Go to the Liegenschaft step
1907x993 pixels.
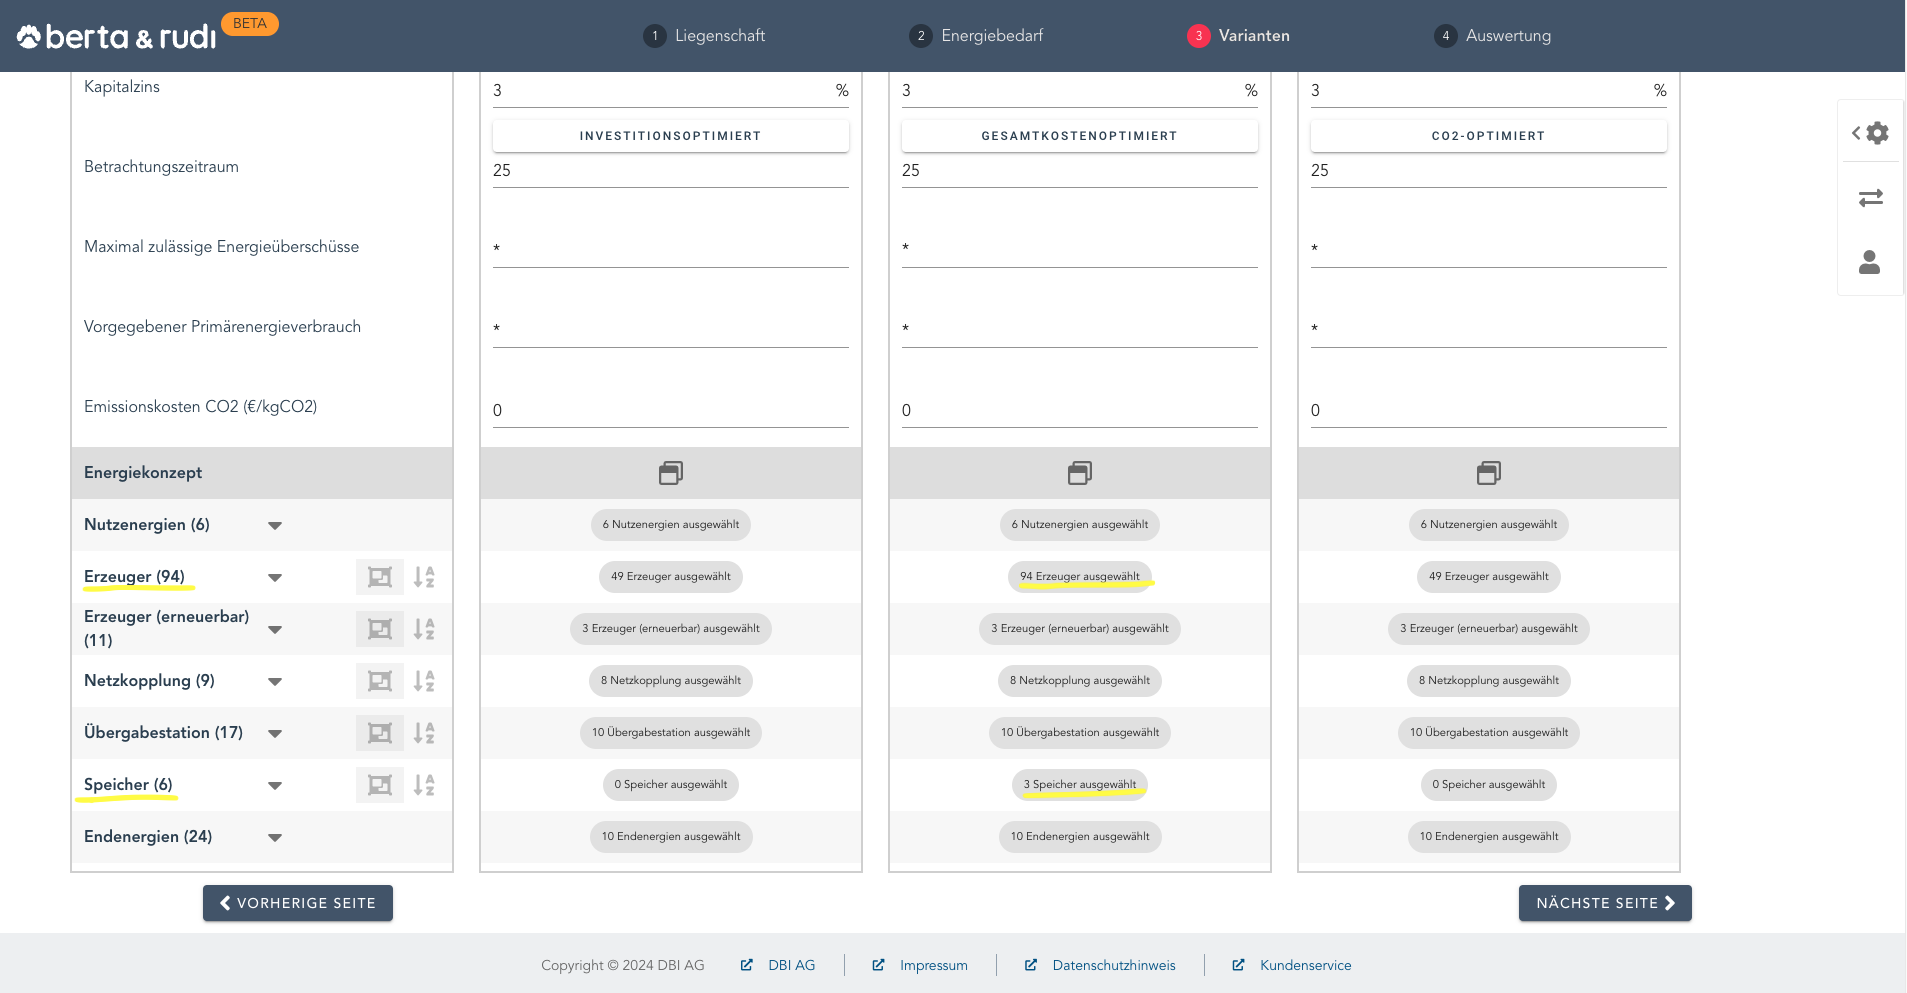(704, 36)
